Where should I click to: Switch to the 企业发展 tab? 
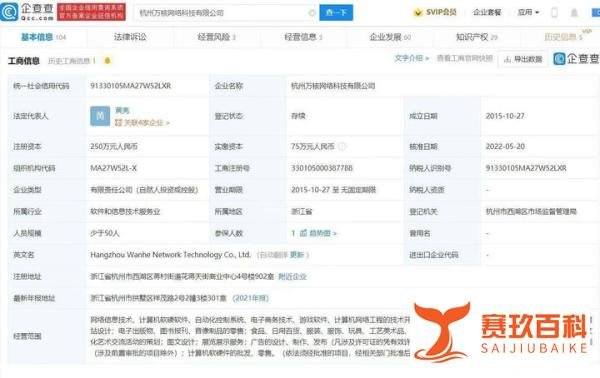click(x=390, y=37)
